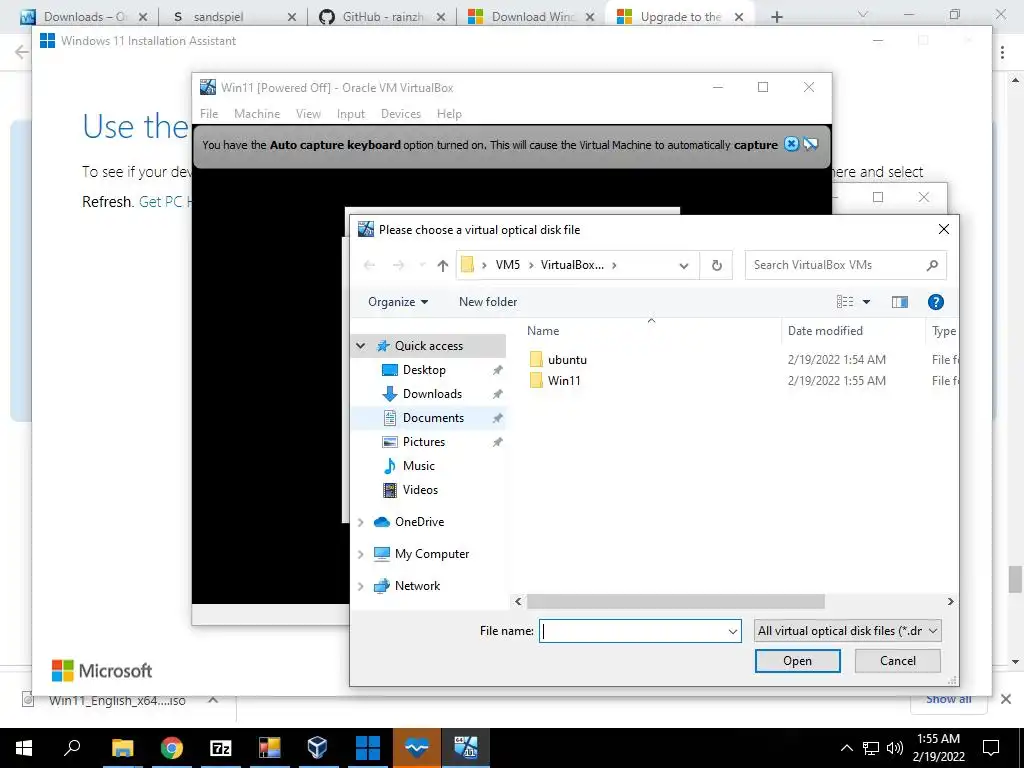The width and height of the screenshot is (1024, 768).
Task: Open the View menu in VirtualBox
Action: click(308, 114)
